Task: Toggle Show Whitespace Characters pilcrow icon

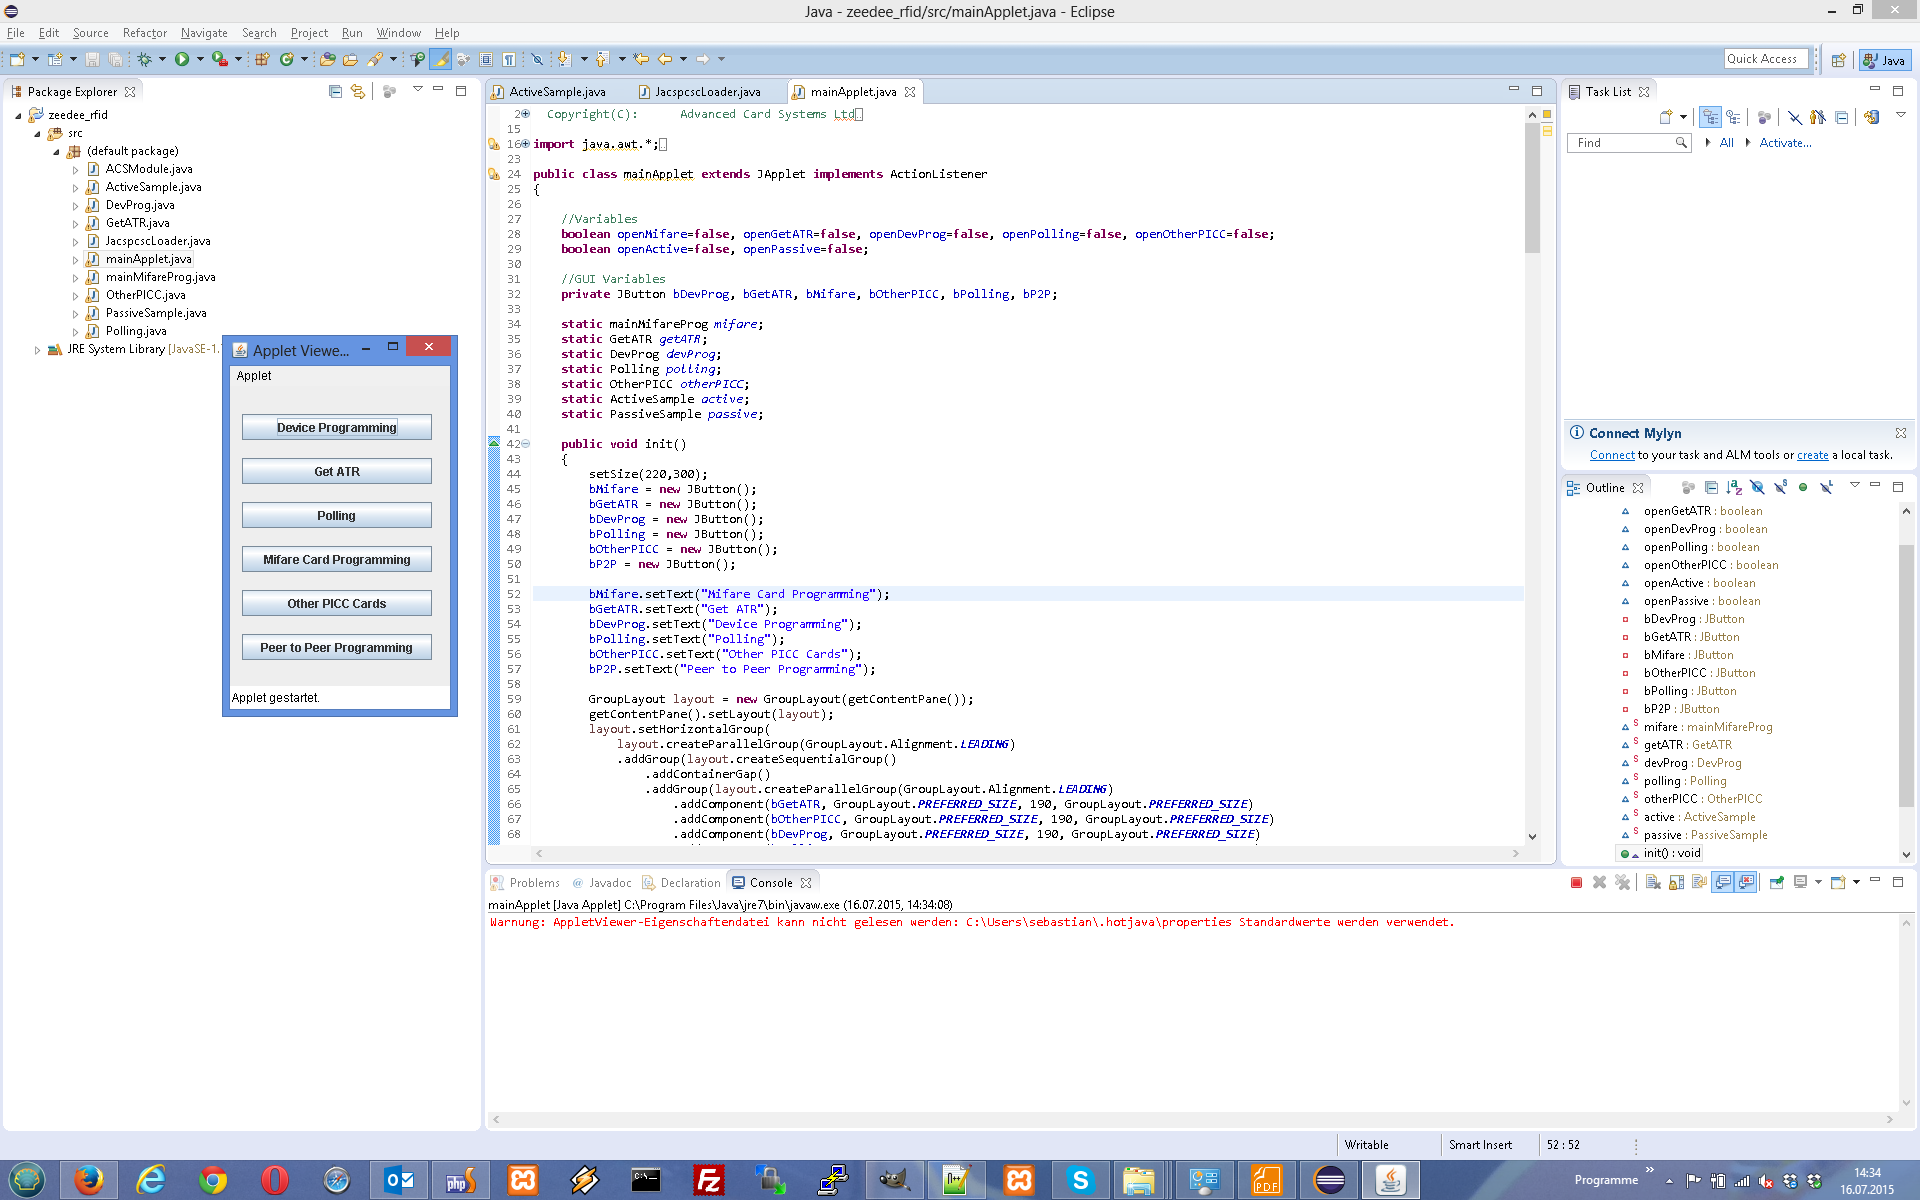Action: click(x=509, y=60)
